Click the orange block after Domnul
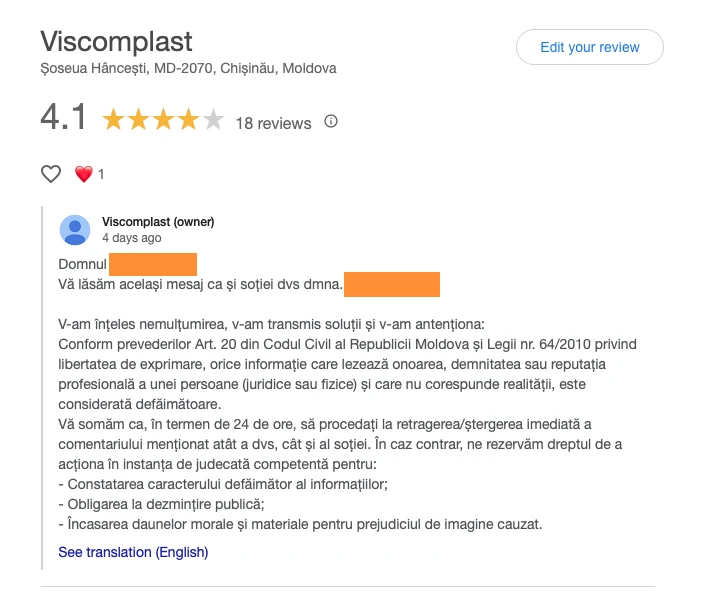 click(x=153, y=265)
